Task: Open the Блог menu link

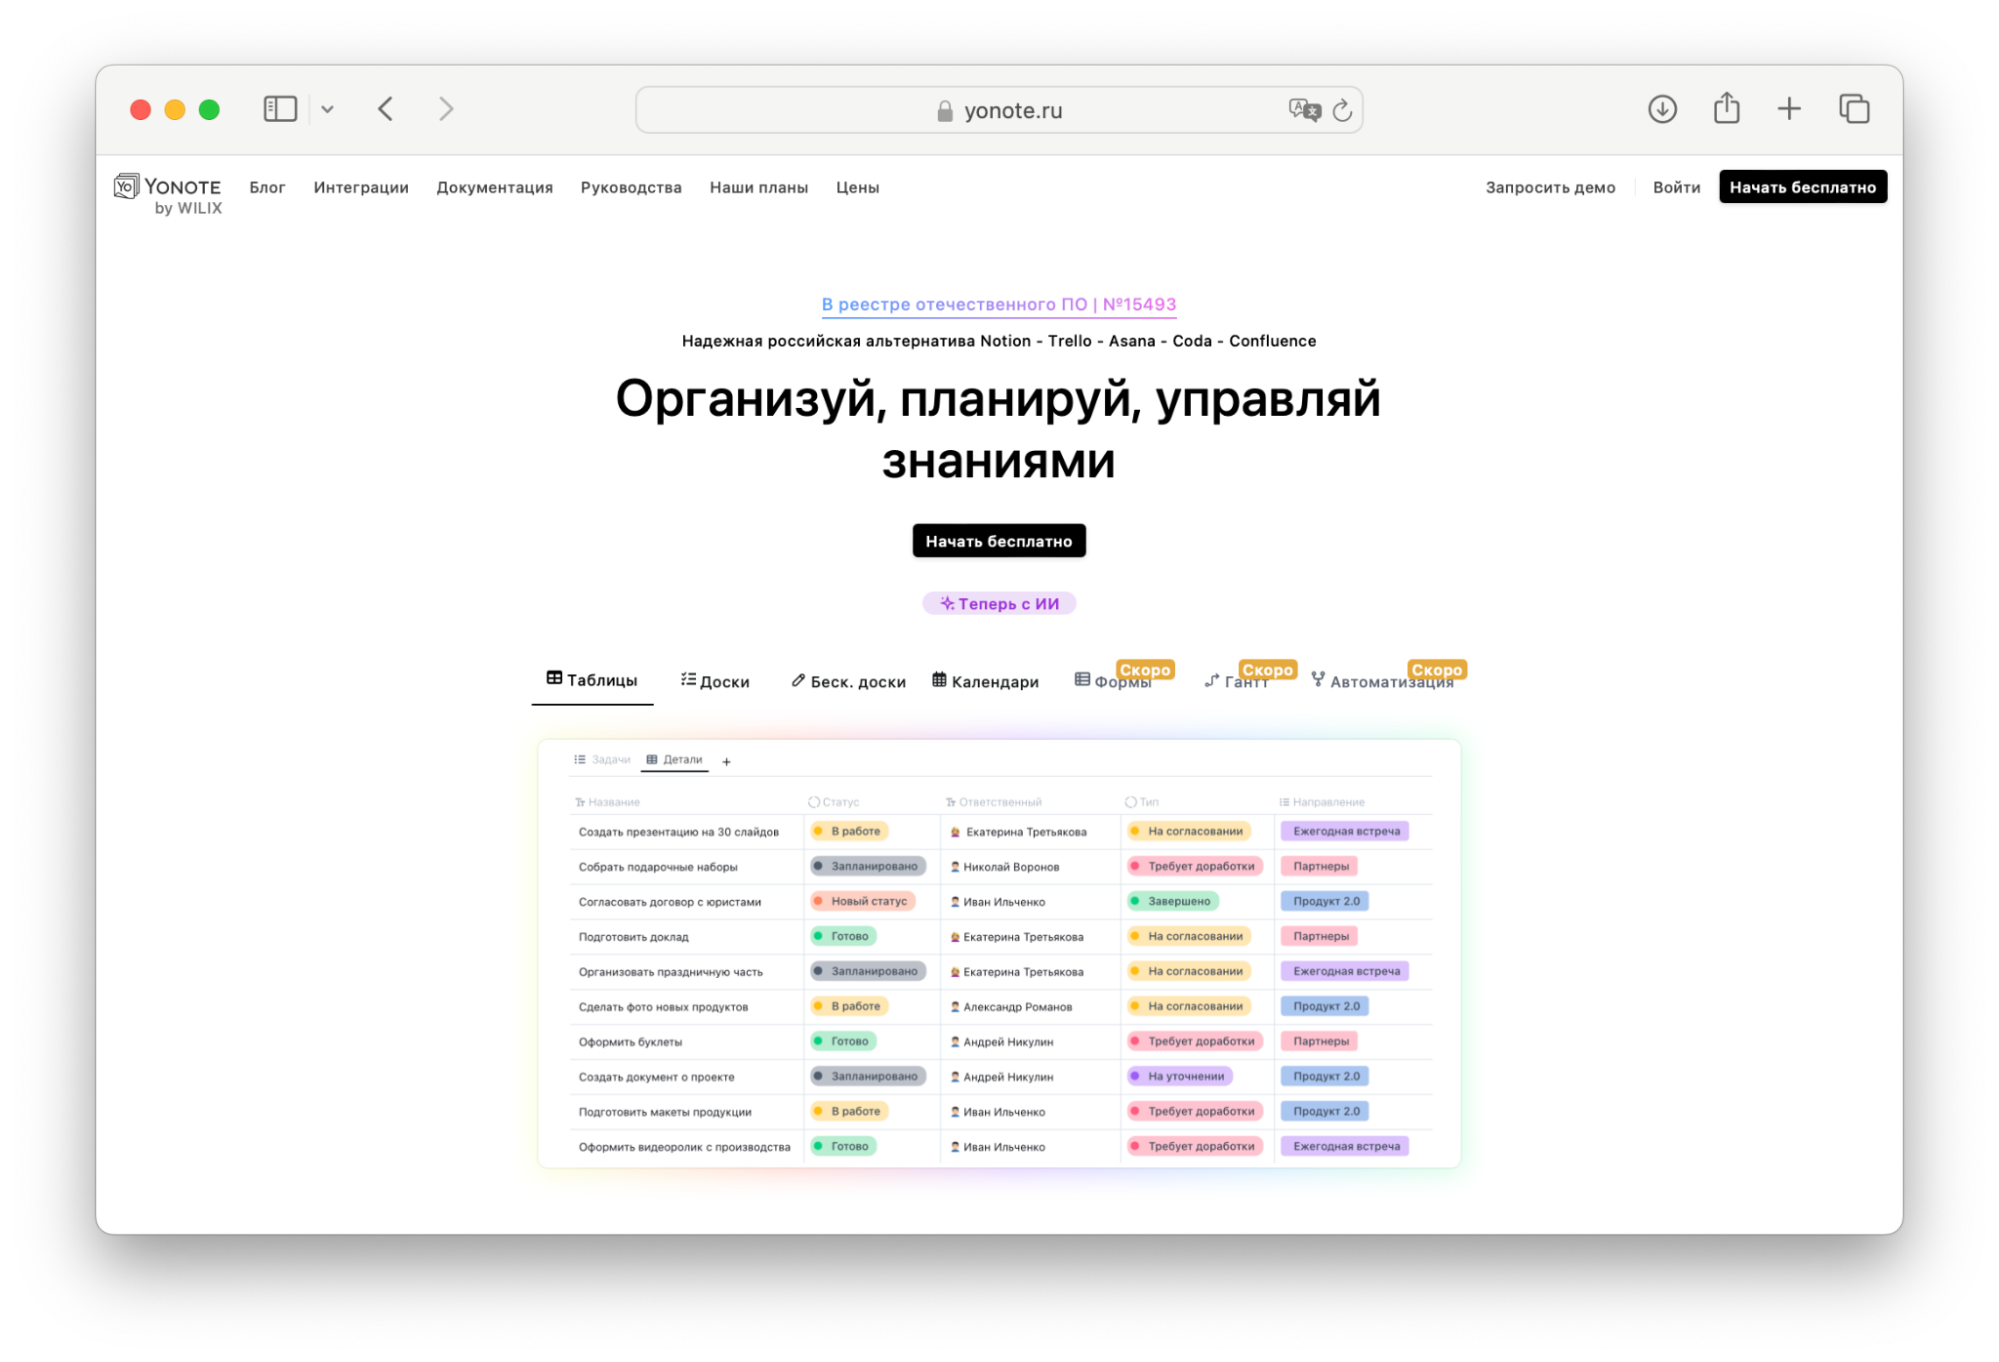Action: point(267,187)
